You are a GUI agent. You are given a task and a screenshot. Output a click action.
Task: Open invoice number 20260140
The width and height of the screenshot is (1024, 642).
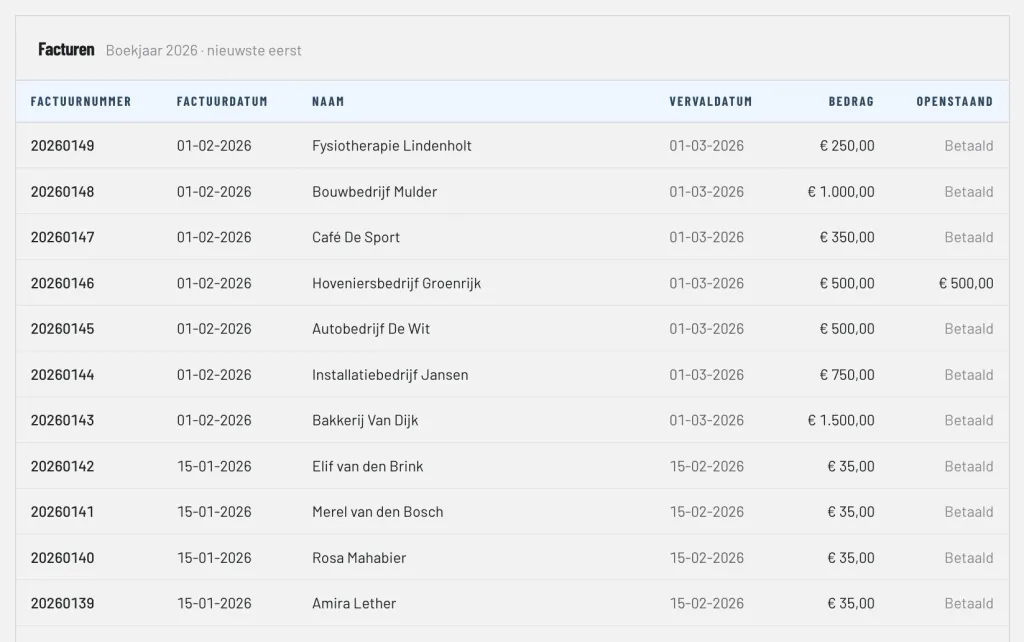pyautogui.click(x=63, y=557)
